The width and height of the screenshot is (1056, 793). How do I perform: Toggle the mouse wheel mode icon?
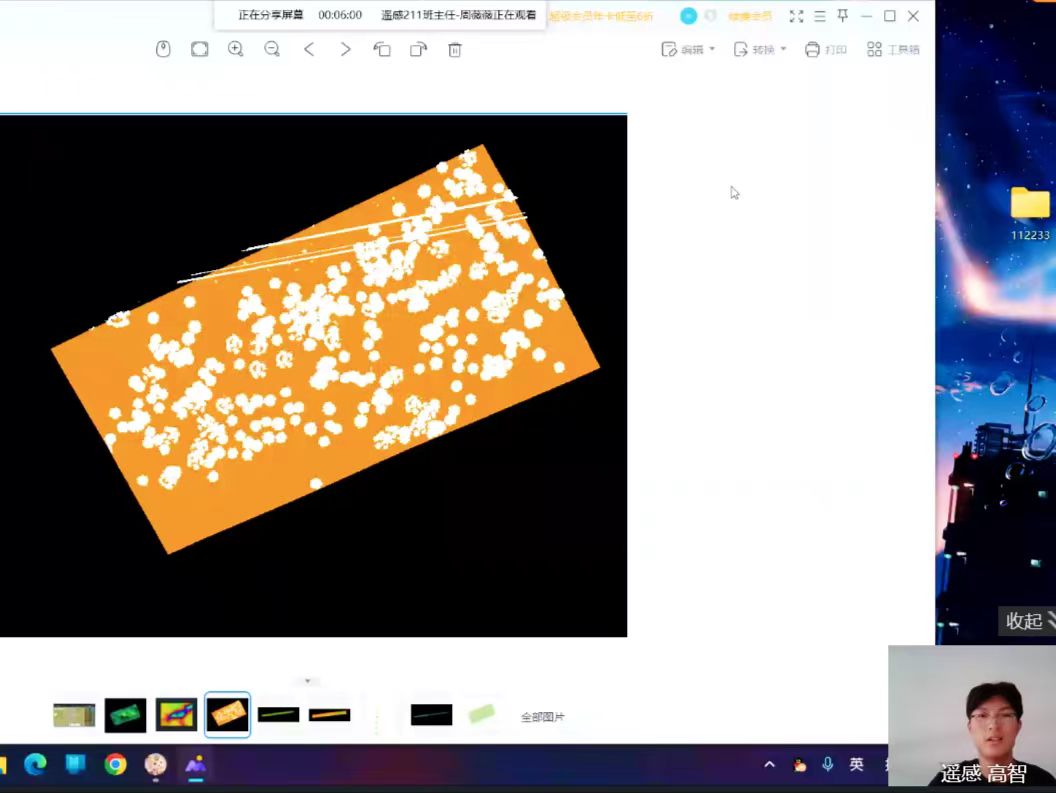tap(163, 49)
